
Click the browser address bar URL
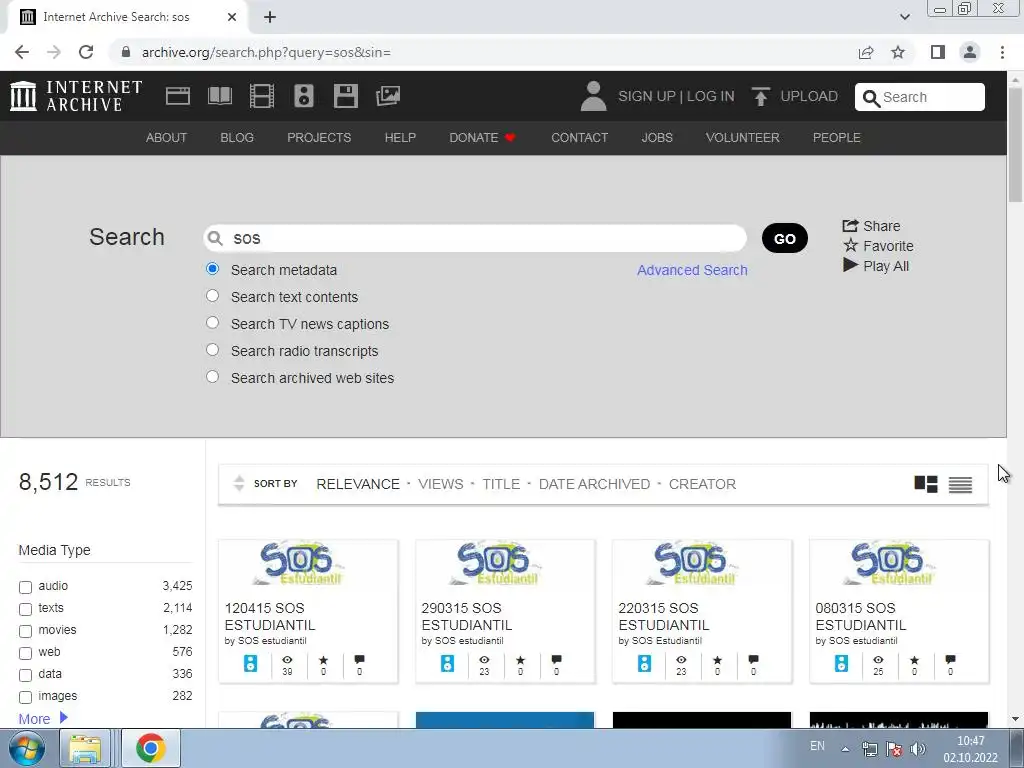click(x=266, y=52)
